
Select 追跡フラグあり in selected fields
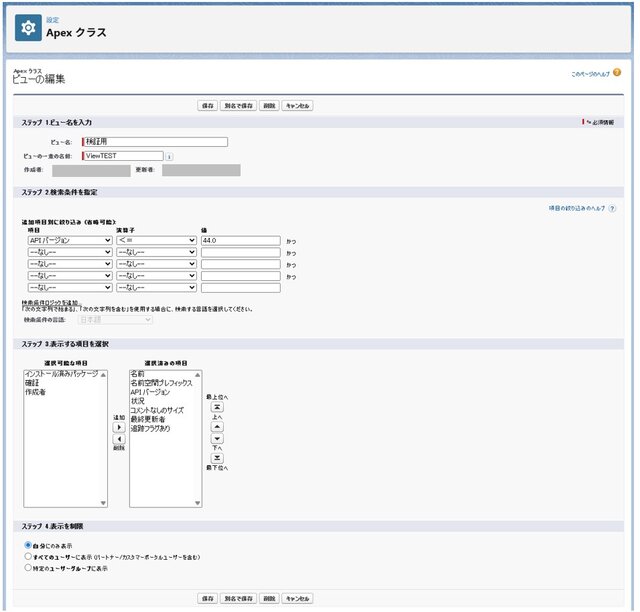(x=150, y=428)
